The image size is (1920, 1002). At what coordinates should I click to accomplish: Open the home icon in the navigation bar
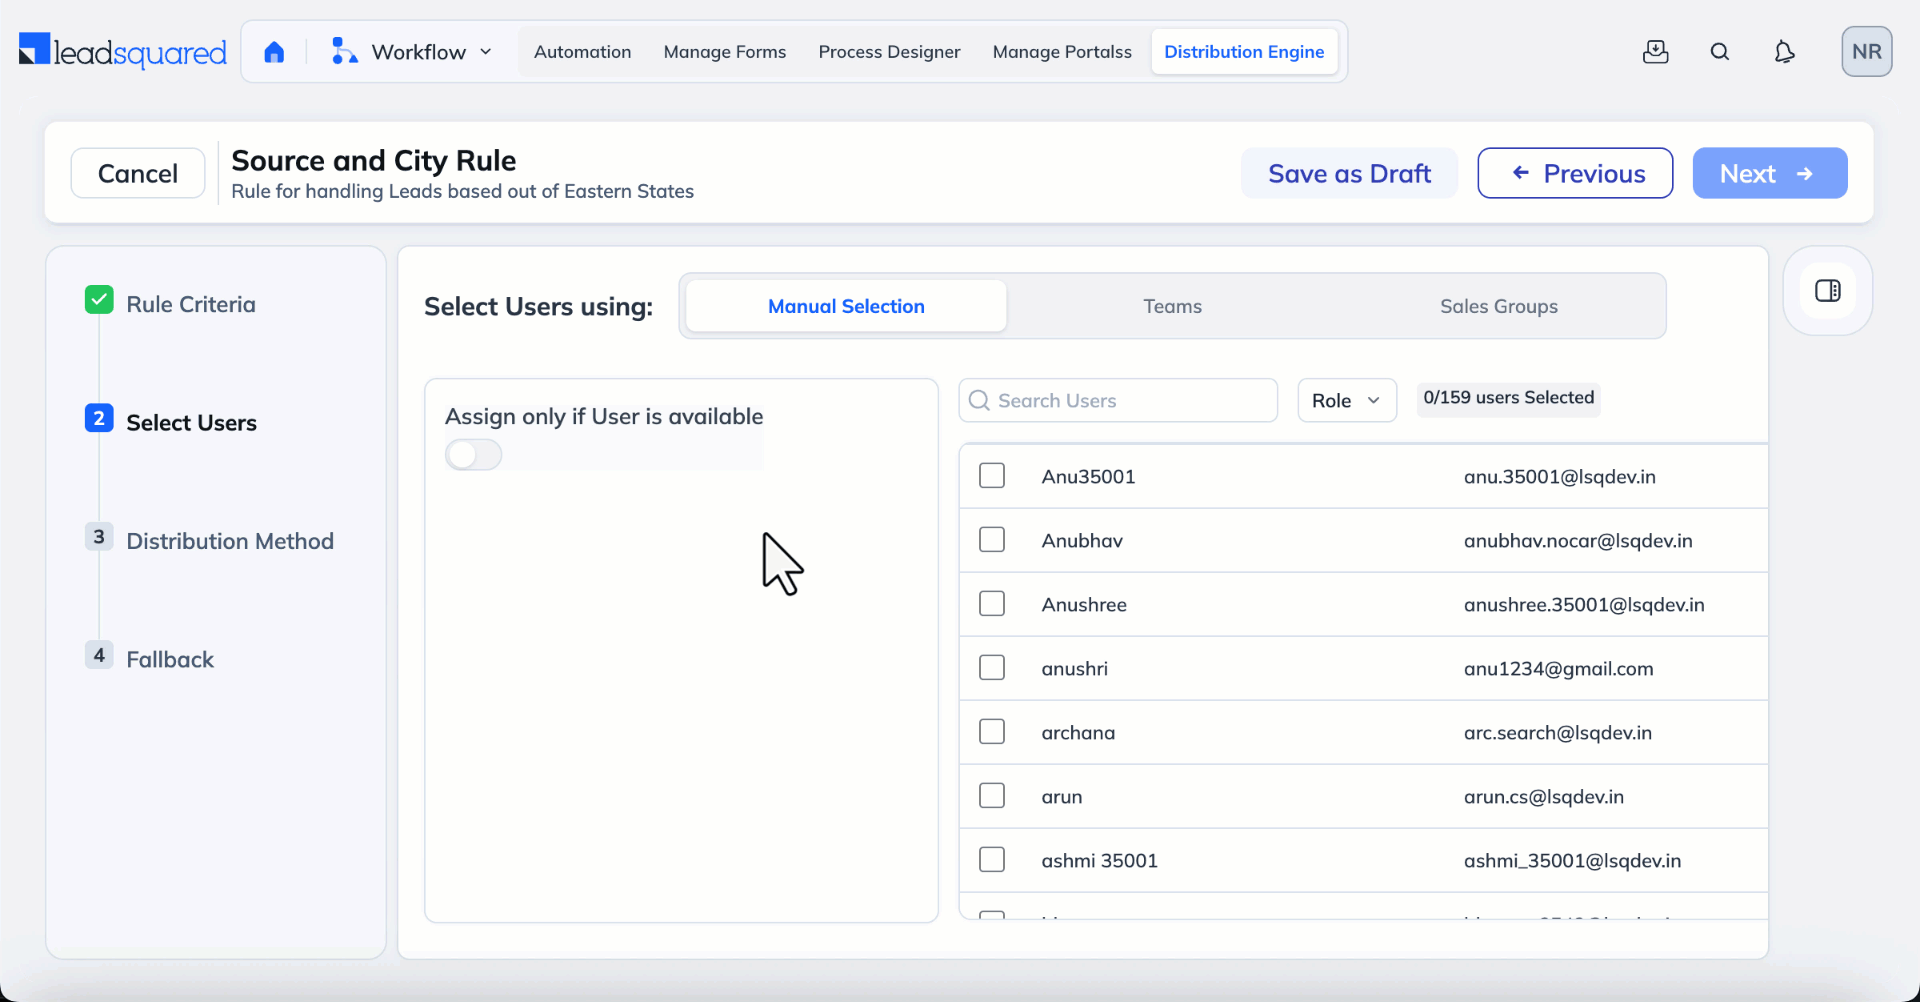point(274,51)
